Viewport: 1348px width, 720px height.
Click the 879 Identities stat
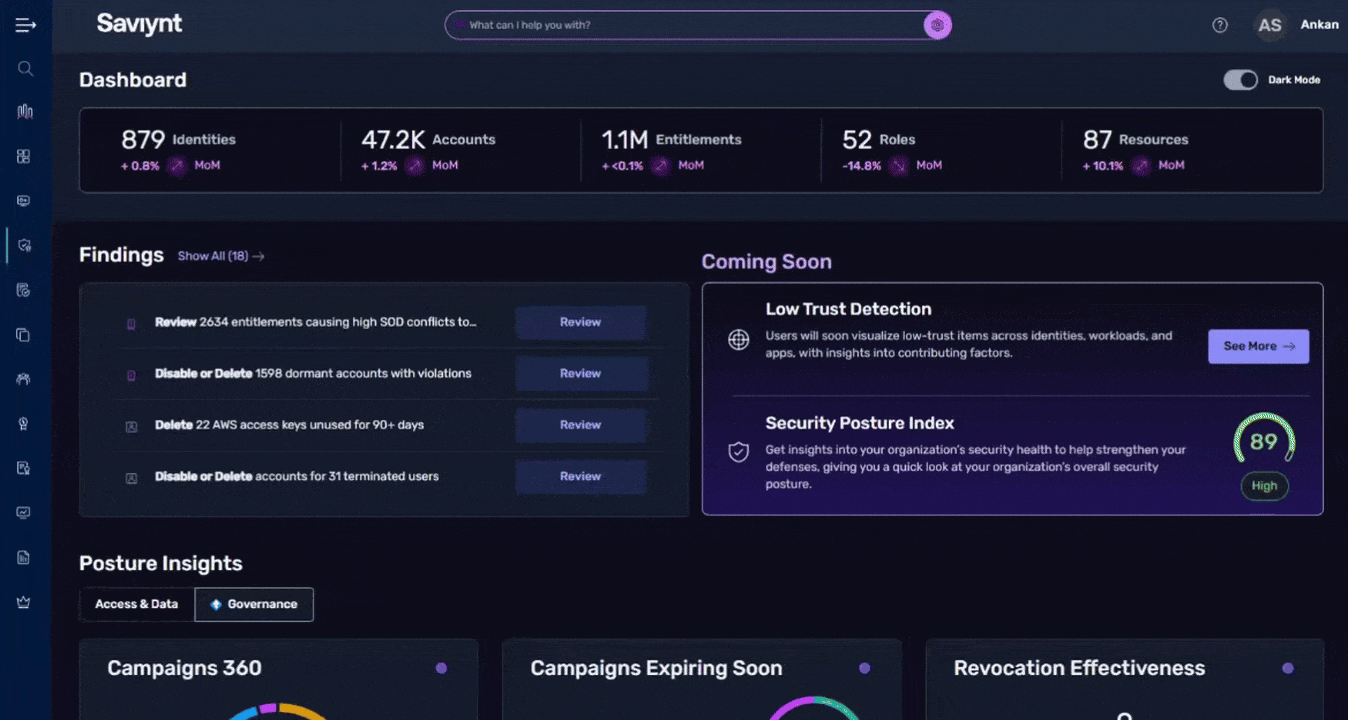click(x=178, y=140)
